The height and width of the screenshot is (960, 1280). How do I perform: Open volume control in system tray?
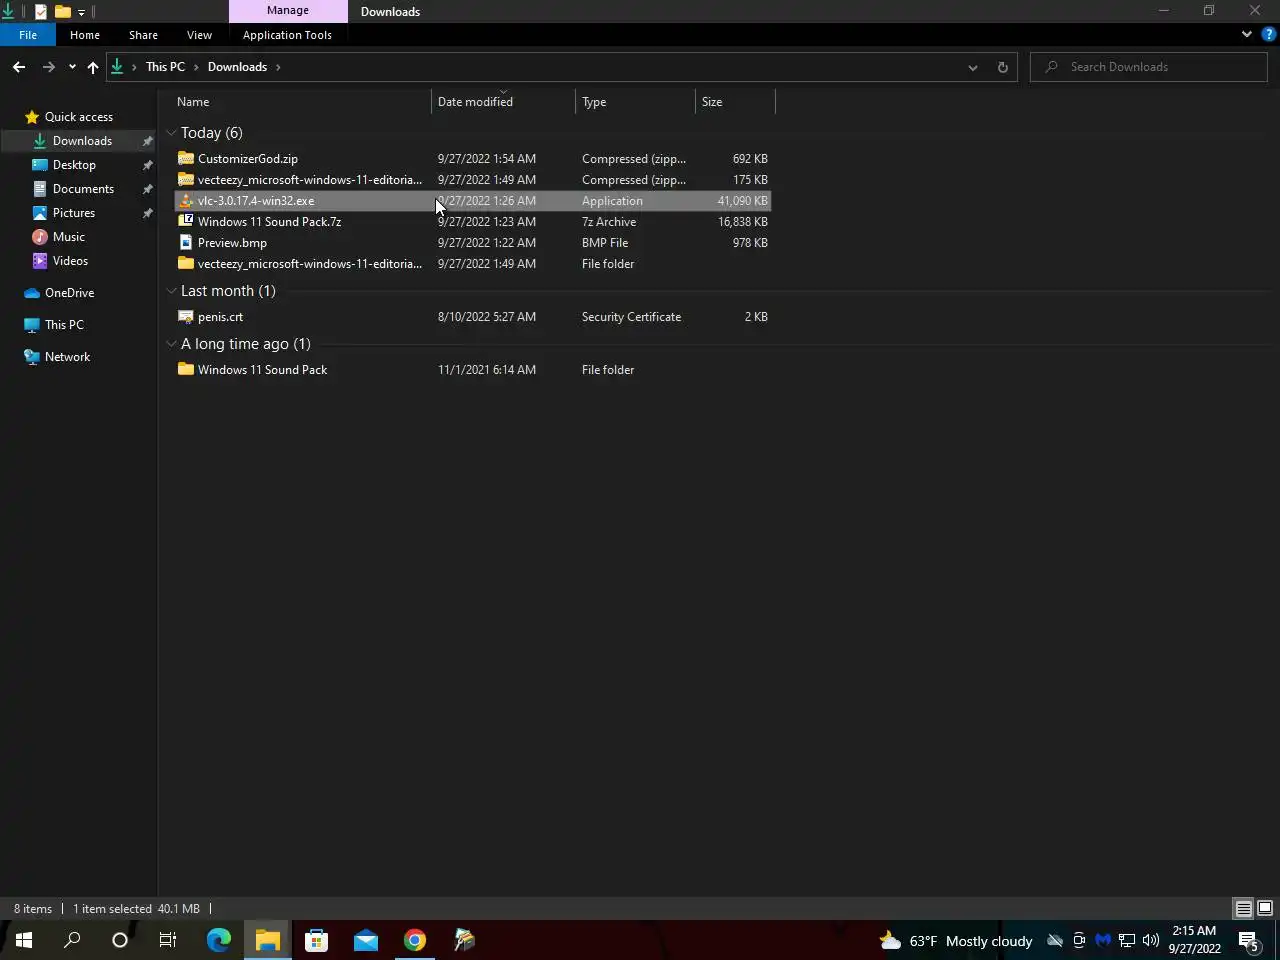coord(1151,940)
